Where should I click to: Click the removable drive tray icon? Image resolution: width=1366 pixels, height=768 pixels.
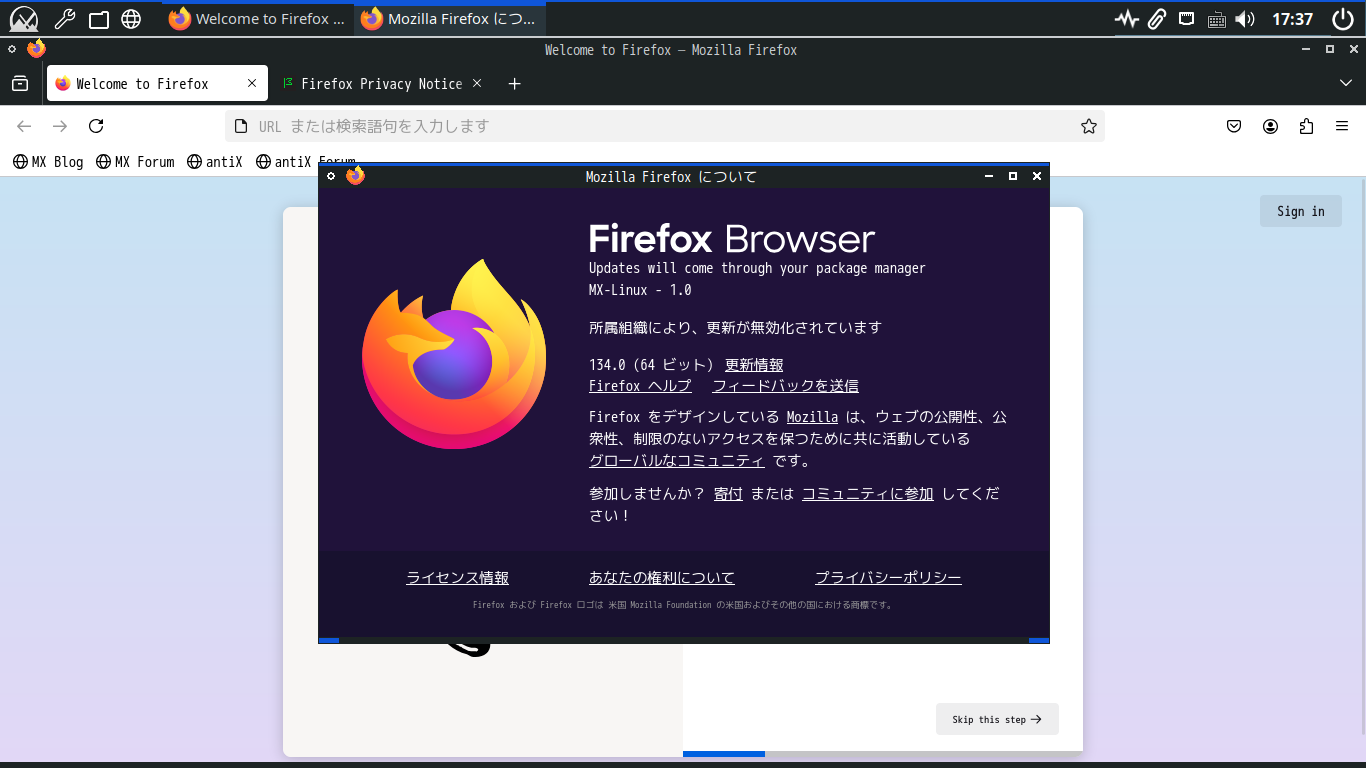[1187, 18]
